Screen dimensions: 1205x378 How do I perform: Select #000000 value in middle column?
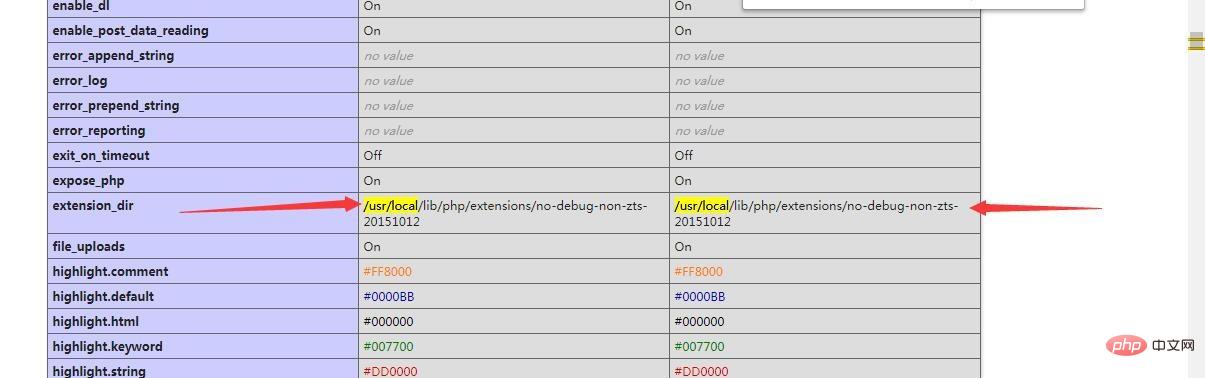[x=389, y=322]
